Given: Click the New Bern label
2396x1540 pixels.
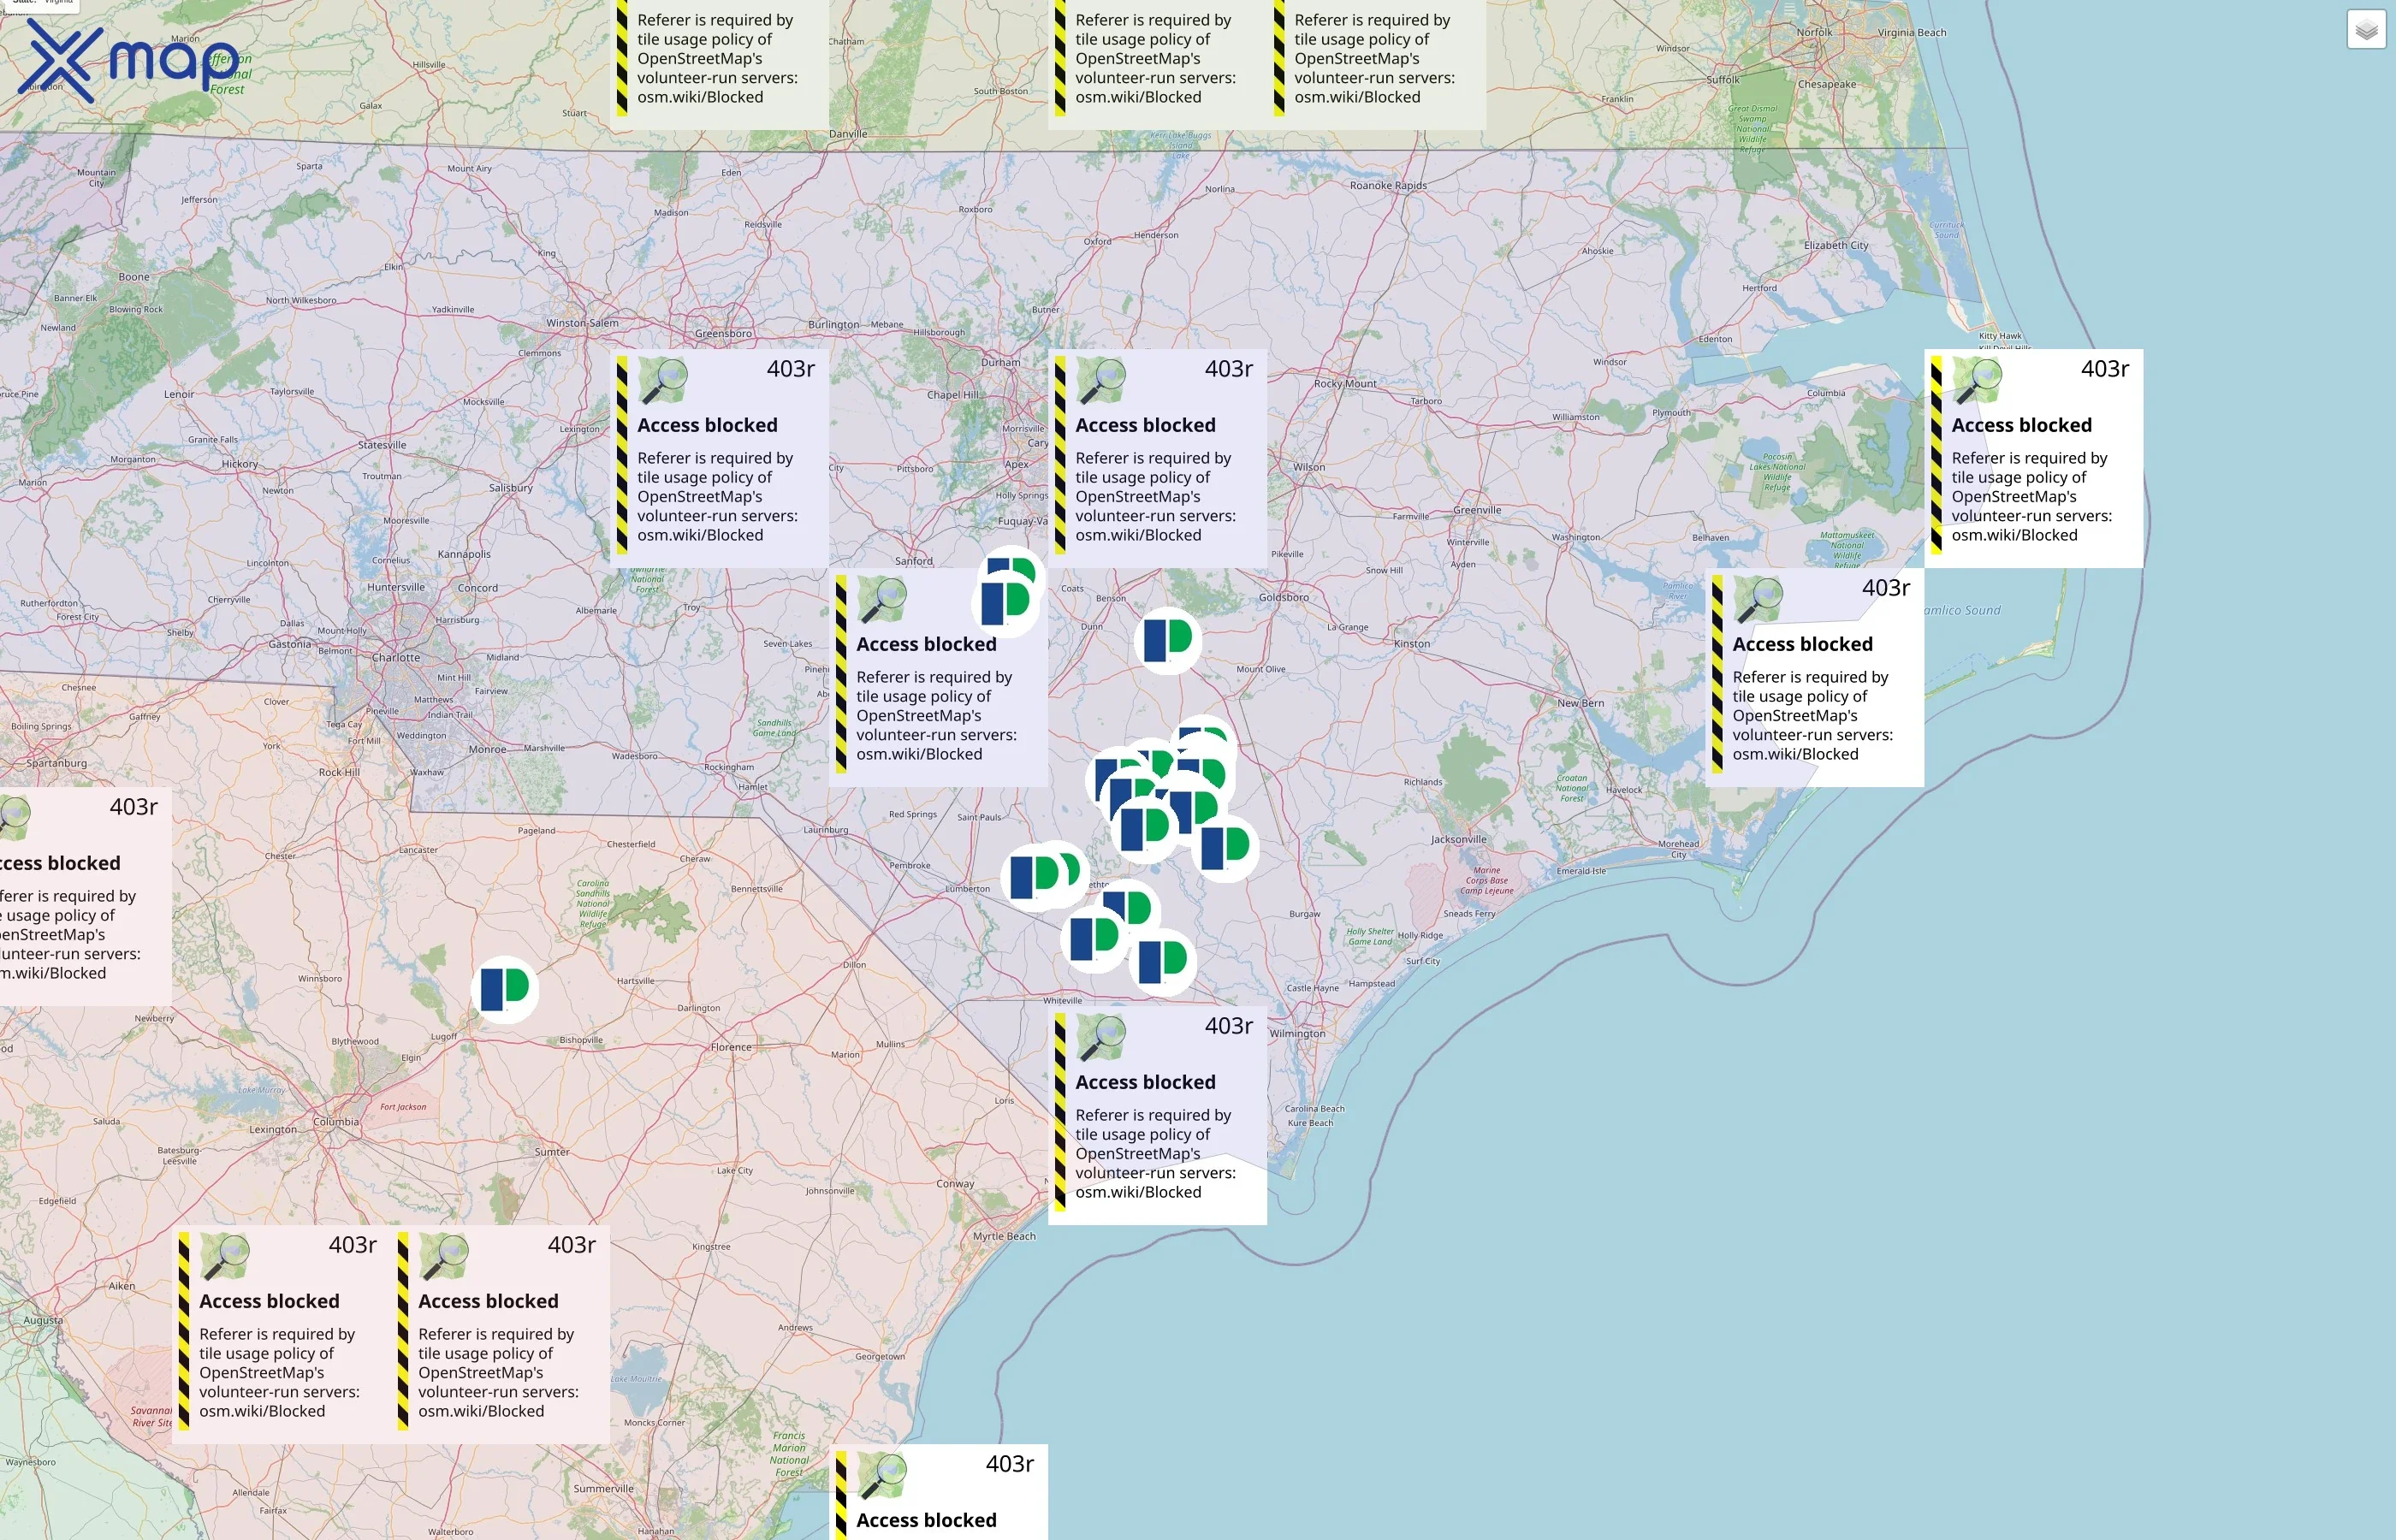Looking at the screenshot, I should click(x=1581, y=703).
